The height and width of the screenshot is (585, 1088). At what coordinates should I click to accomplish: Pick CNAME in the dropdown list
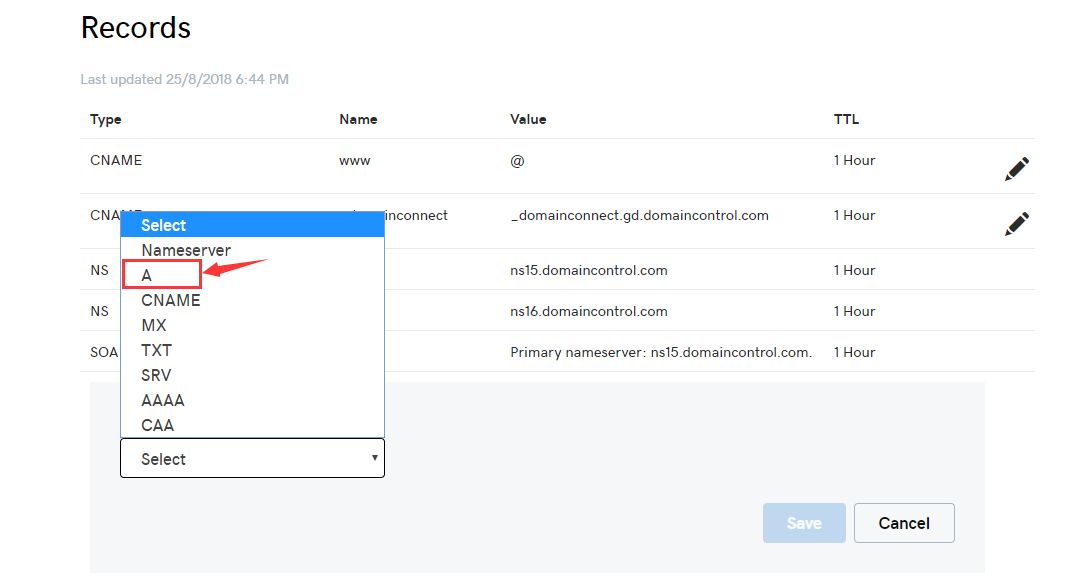coord(171,300)
